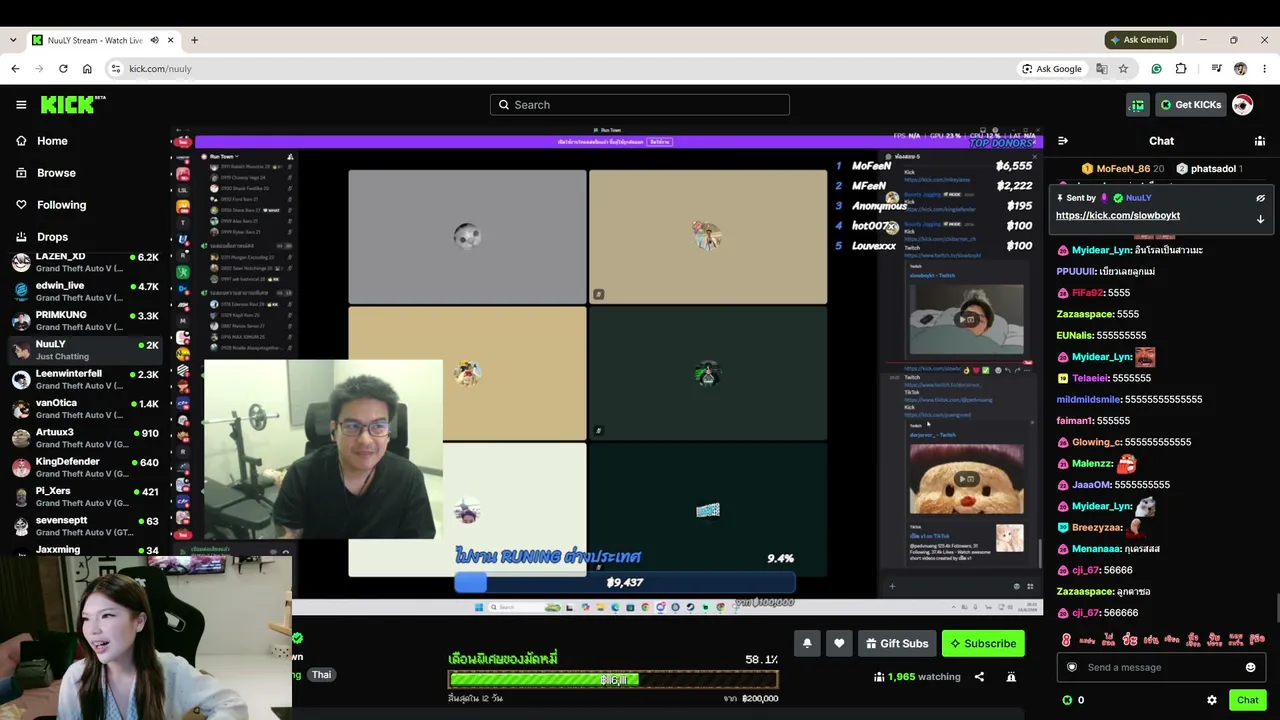
Task: Close the NuuLY Stream tab
Action: 171,40
